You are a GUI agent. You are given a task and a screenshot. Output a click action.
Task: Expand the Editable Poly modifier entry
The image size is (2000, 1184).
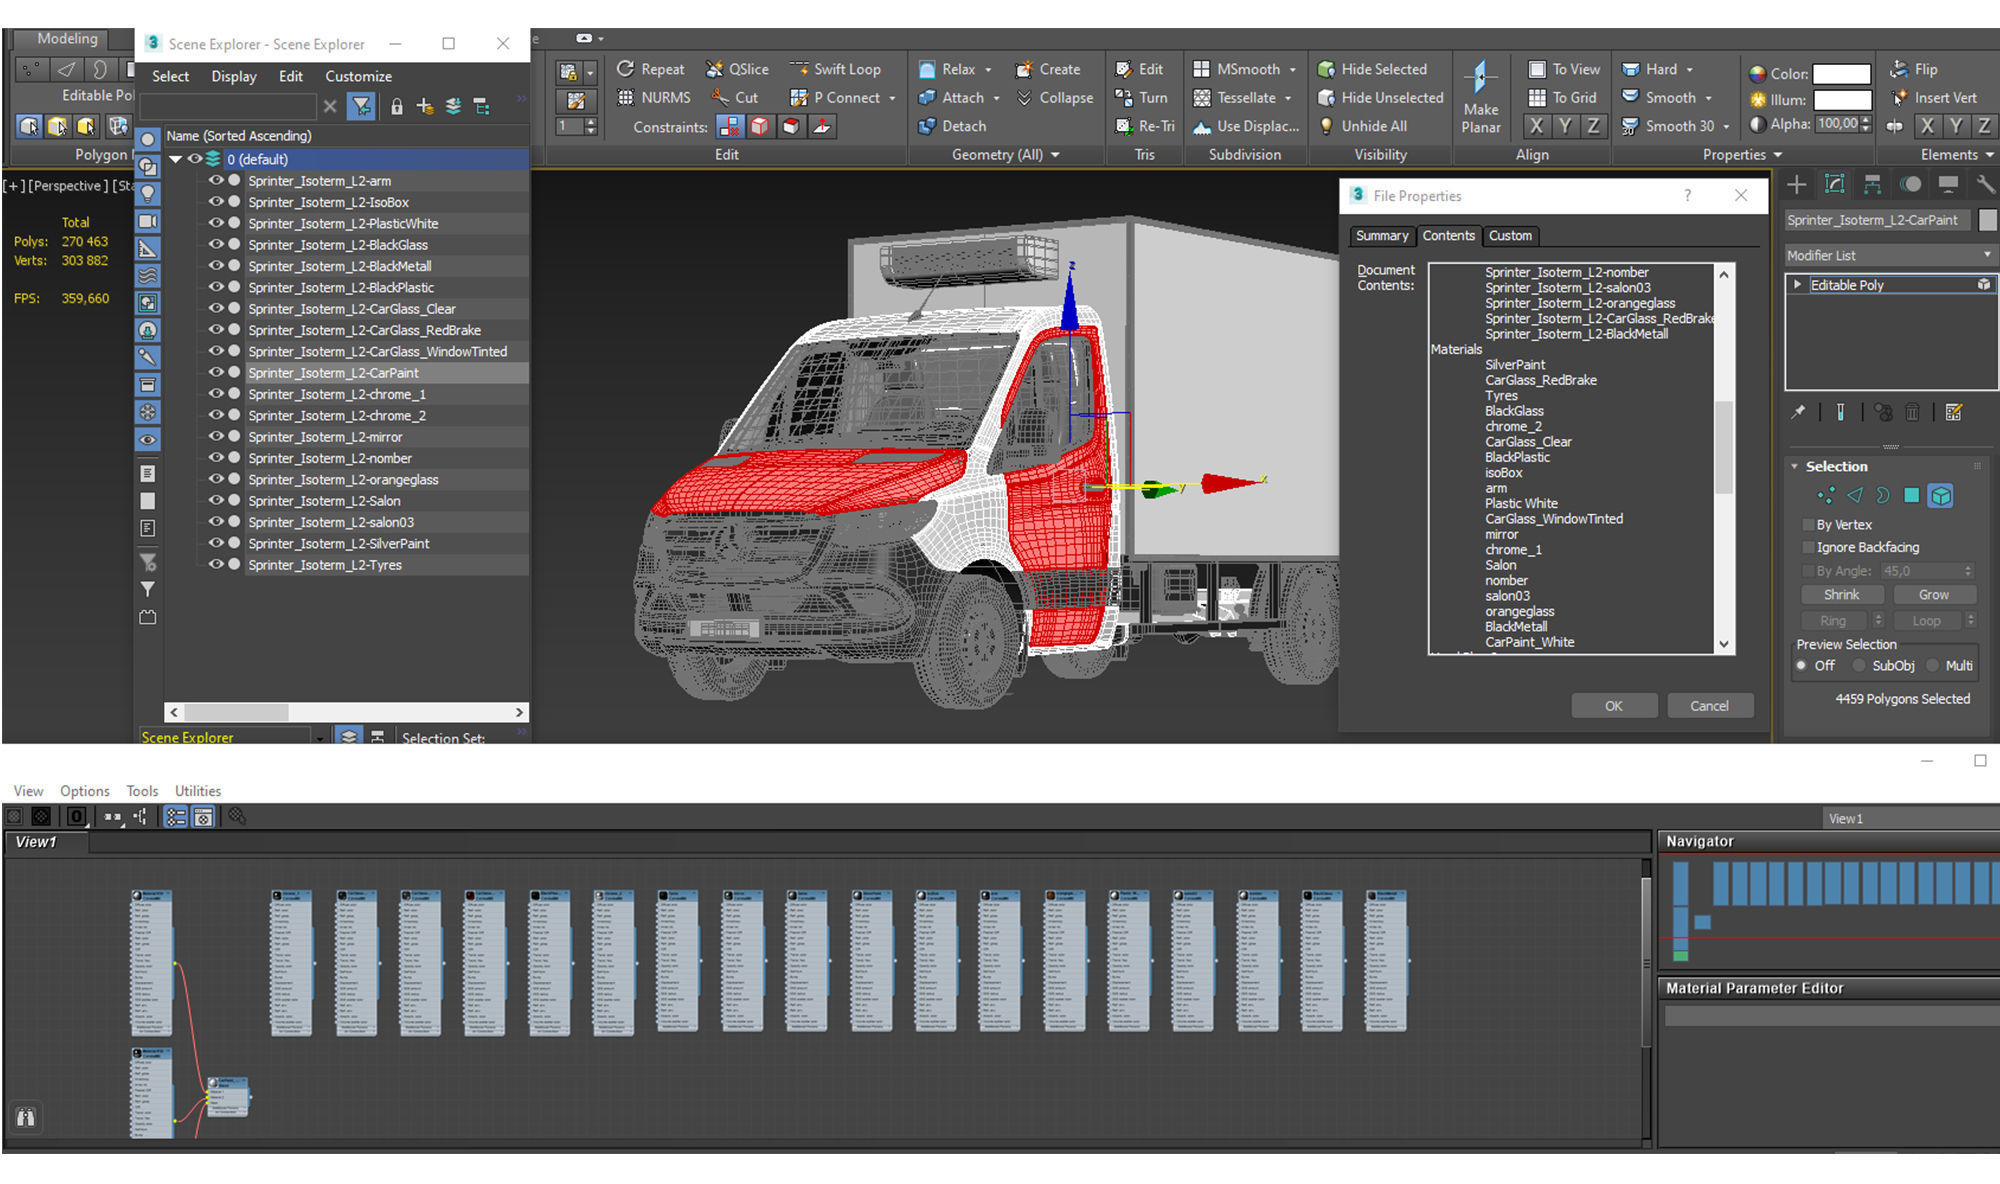[x=1798, y=285]
